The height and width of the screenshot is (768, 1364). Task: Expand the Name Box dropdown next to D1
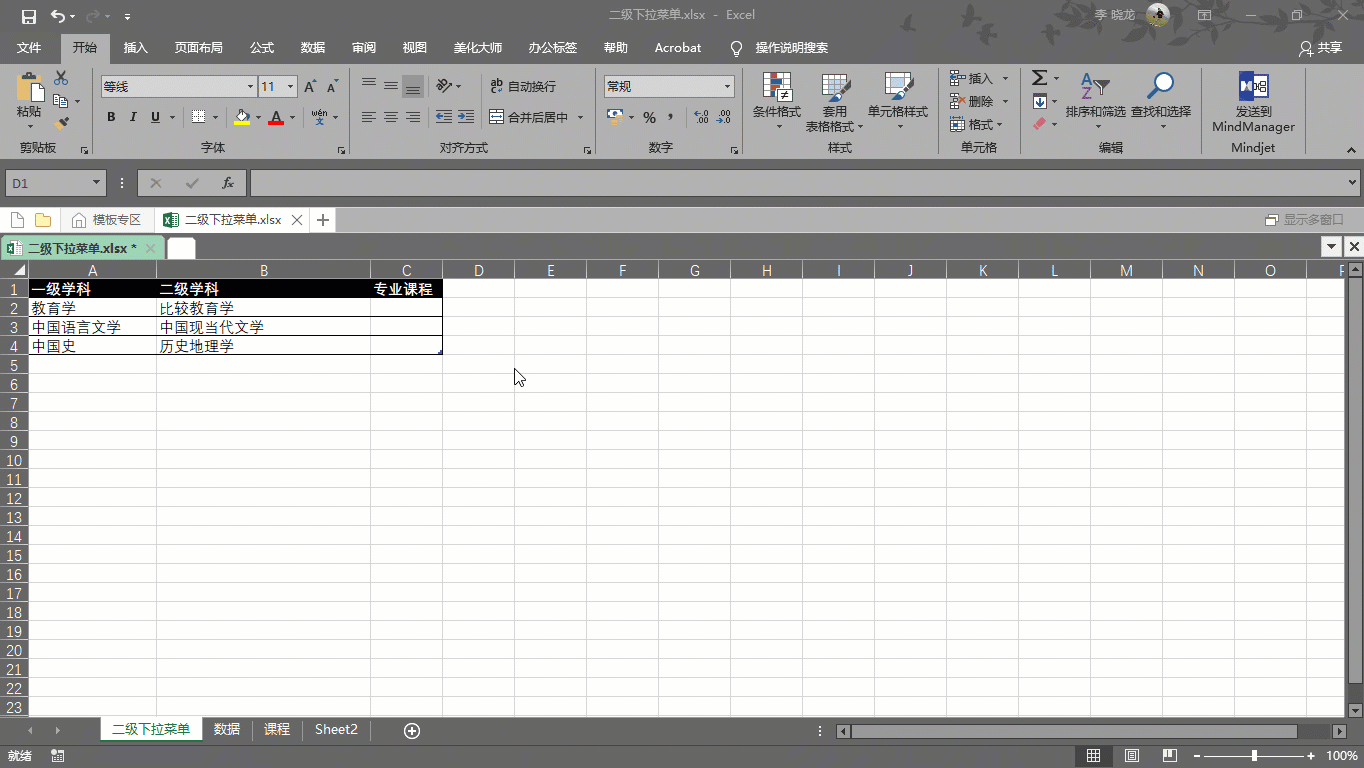pyautogui.click(x=97, y=183)
